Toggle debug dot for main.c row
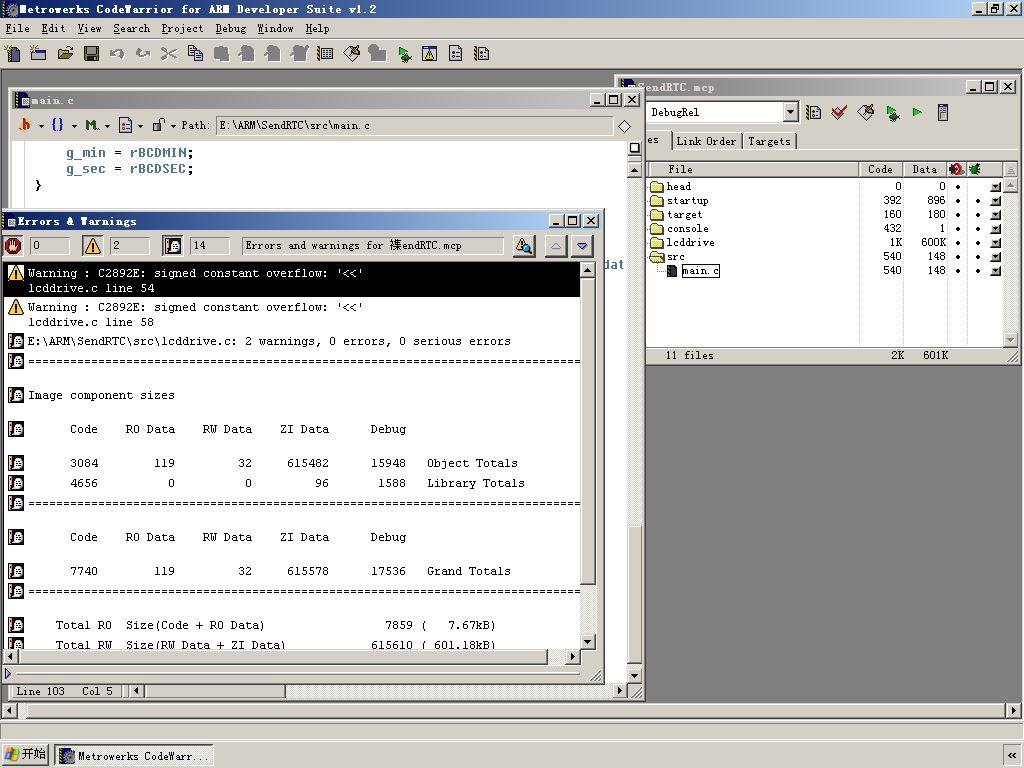 pos(978,270)
